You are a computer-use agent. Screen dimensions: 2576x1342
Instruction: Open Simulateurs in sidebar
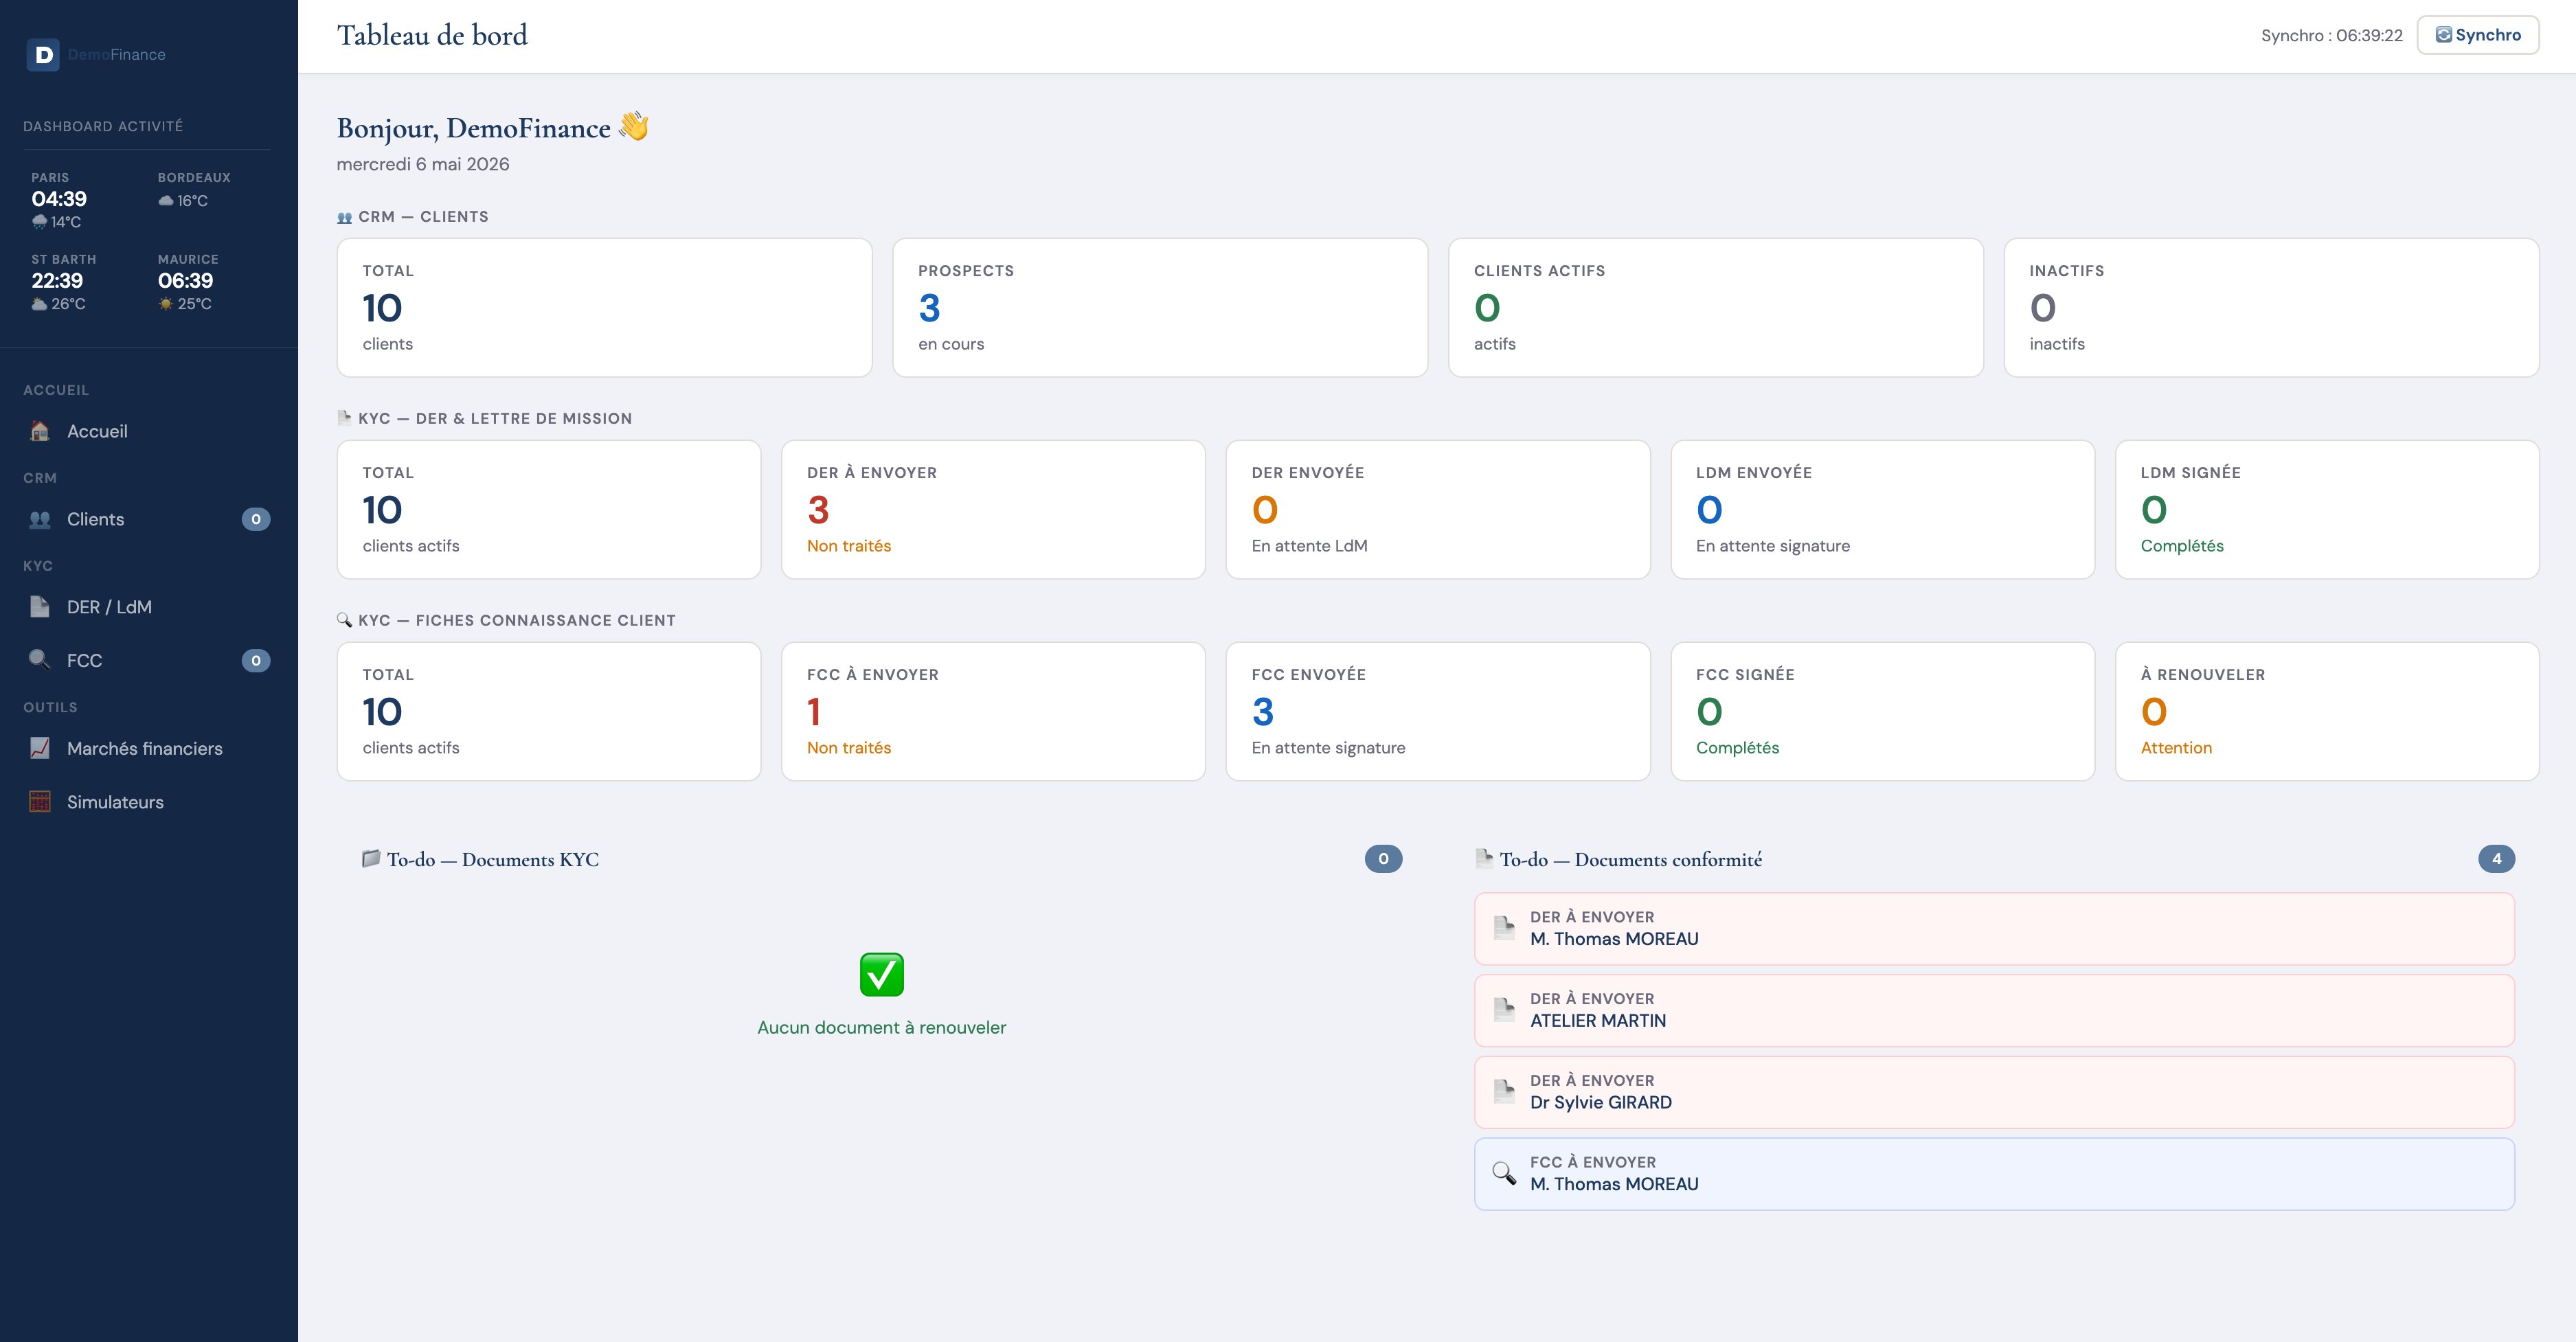[x=149, y=802]
